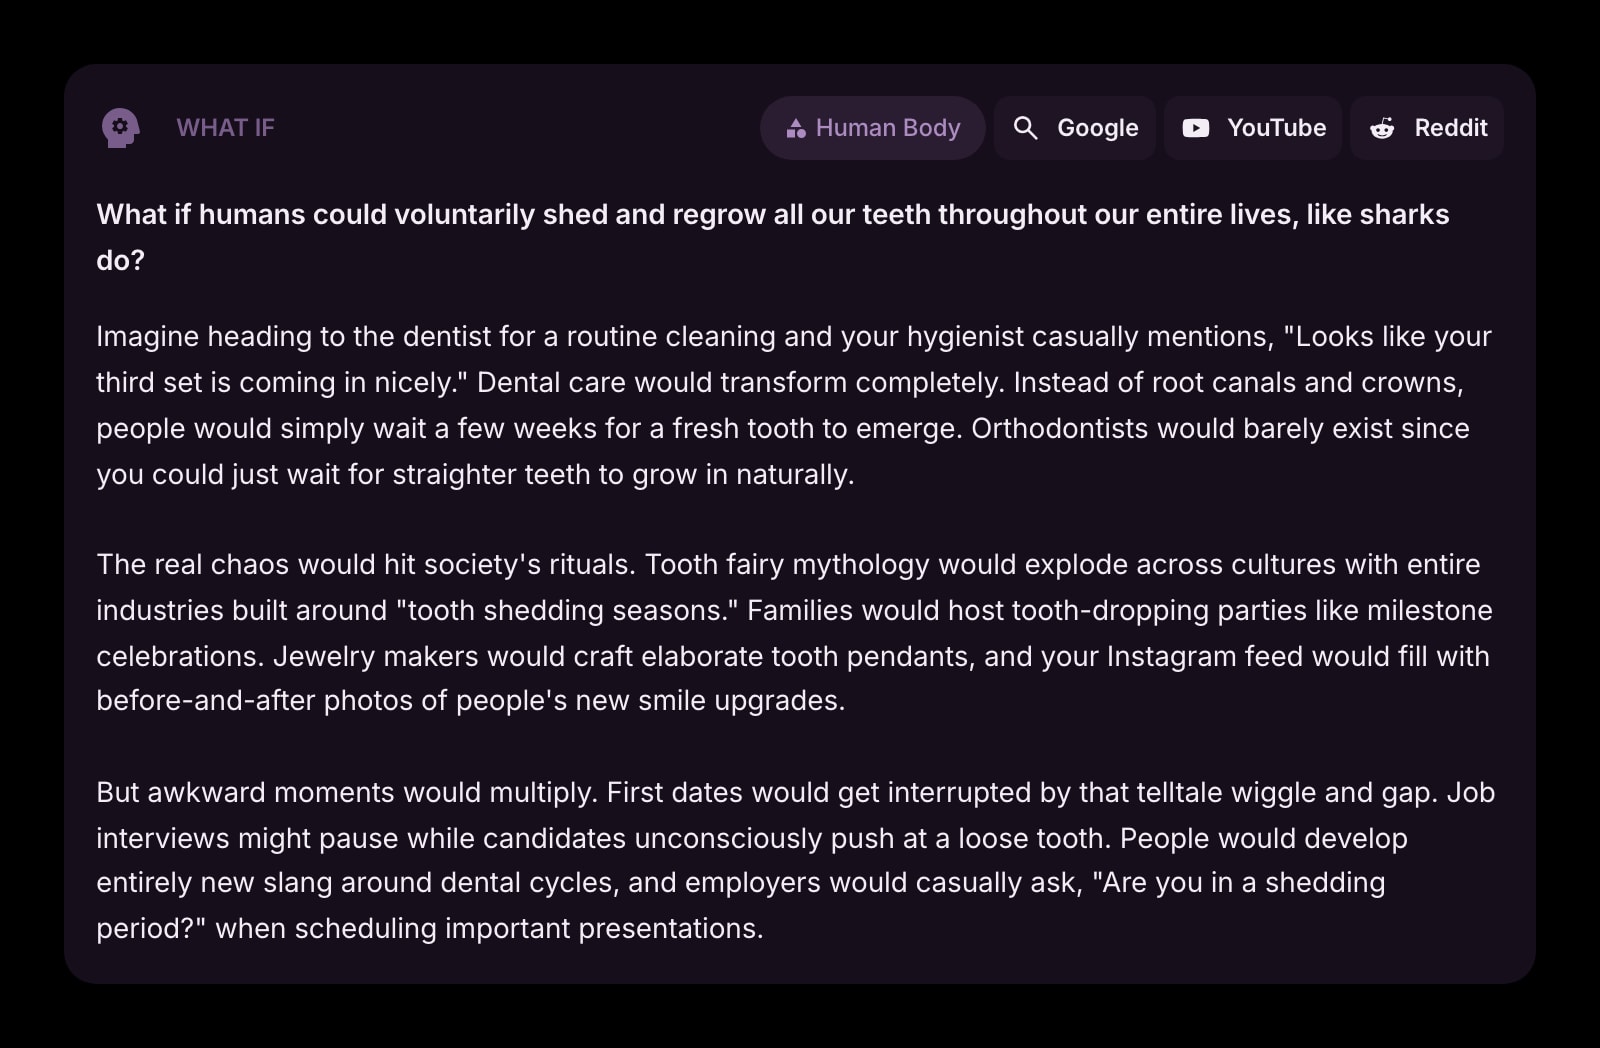Open the Reddit button label
The image size is (1600, 1048).
1450,128
